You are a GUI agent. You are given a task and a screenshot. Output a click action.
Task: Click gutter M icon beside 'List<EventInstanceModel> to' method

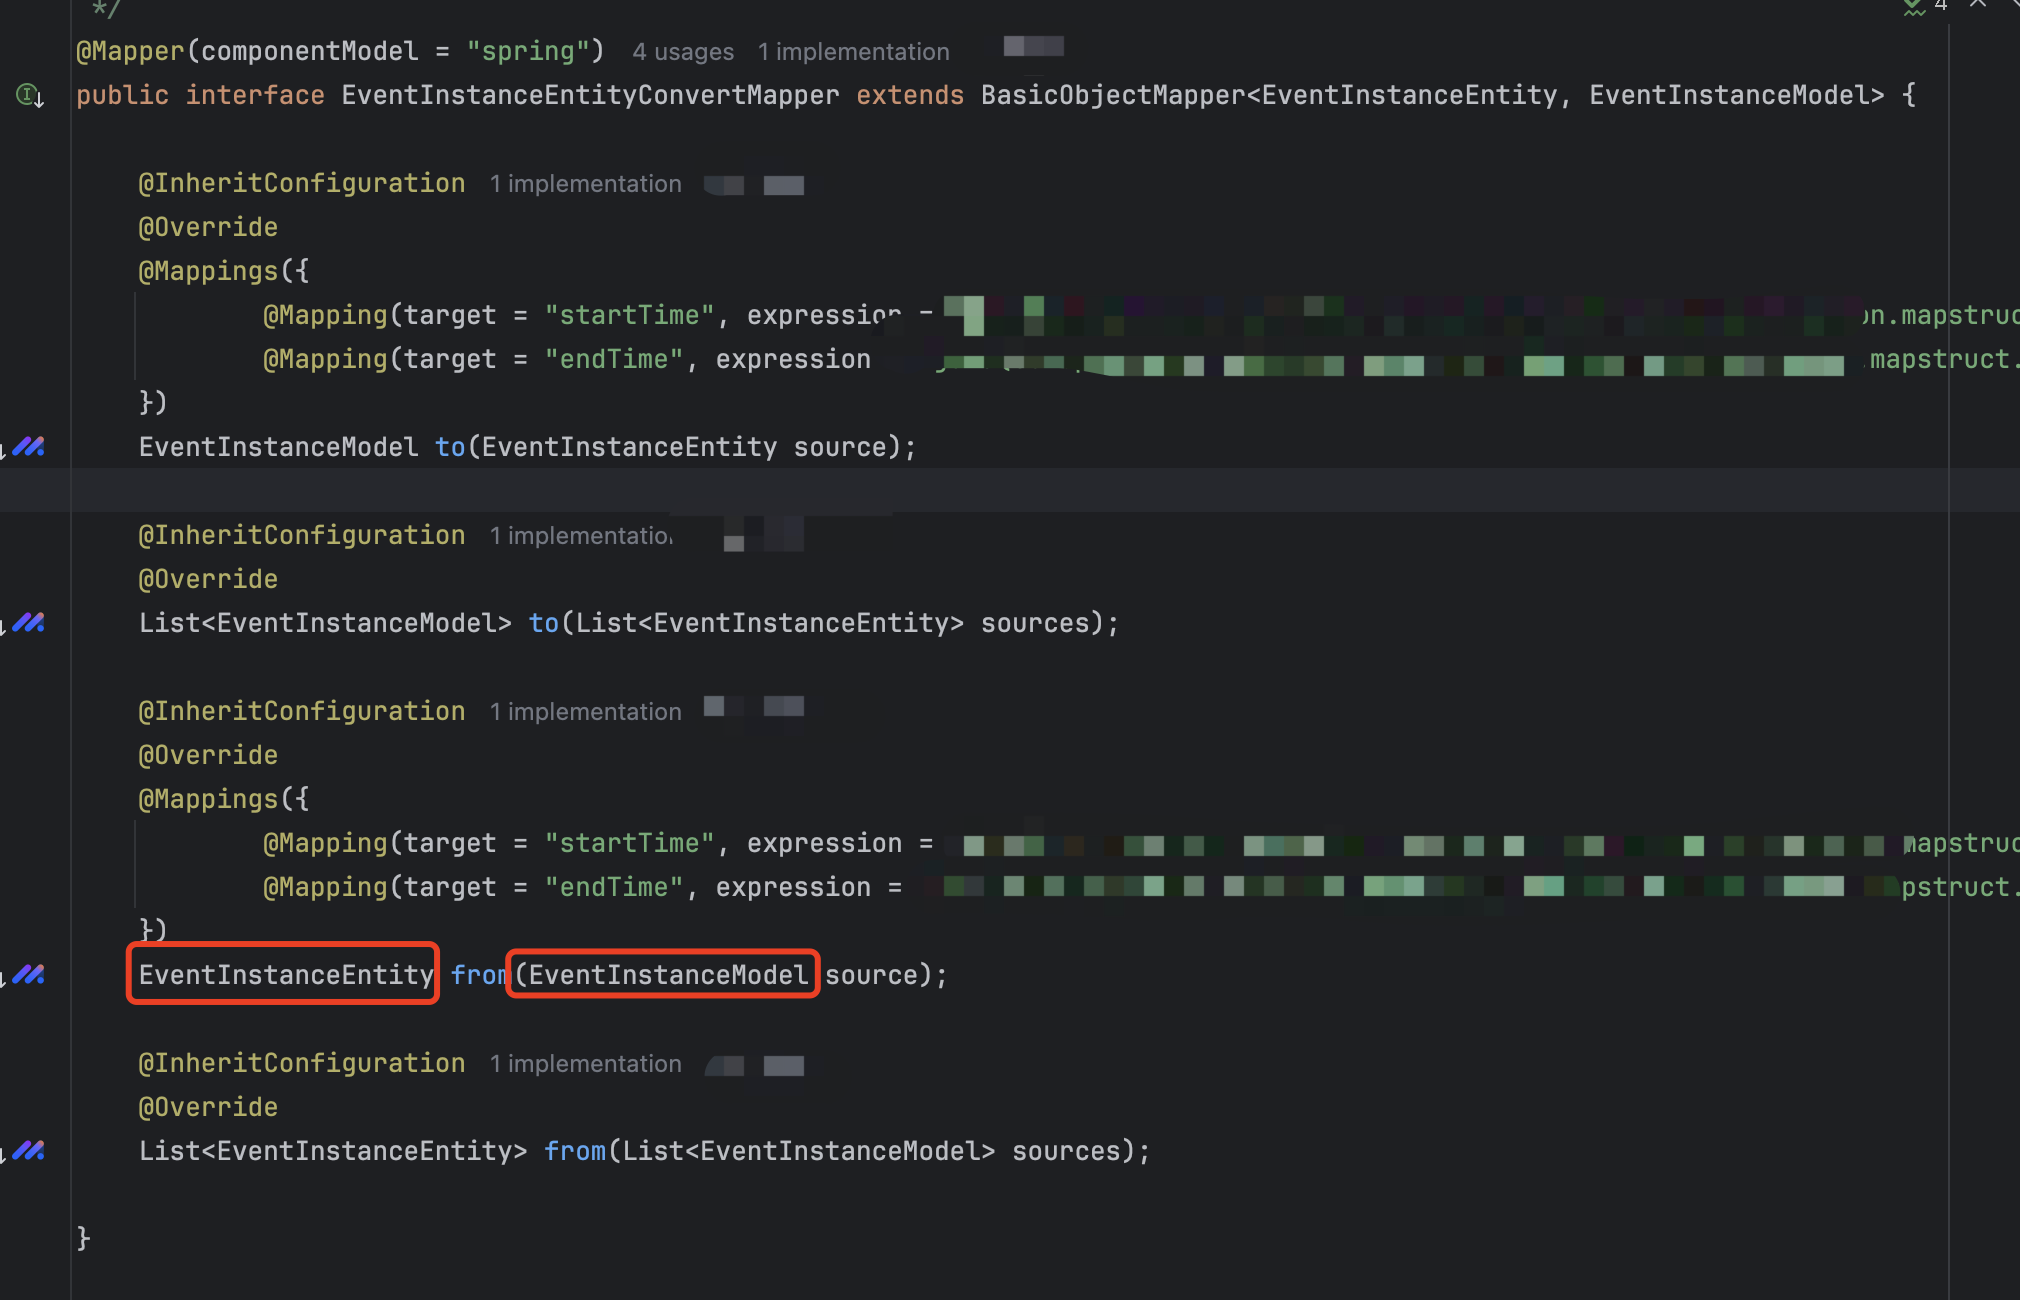coord(29,623)
